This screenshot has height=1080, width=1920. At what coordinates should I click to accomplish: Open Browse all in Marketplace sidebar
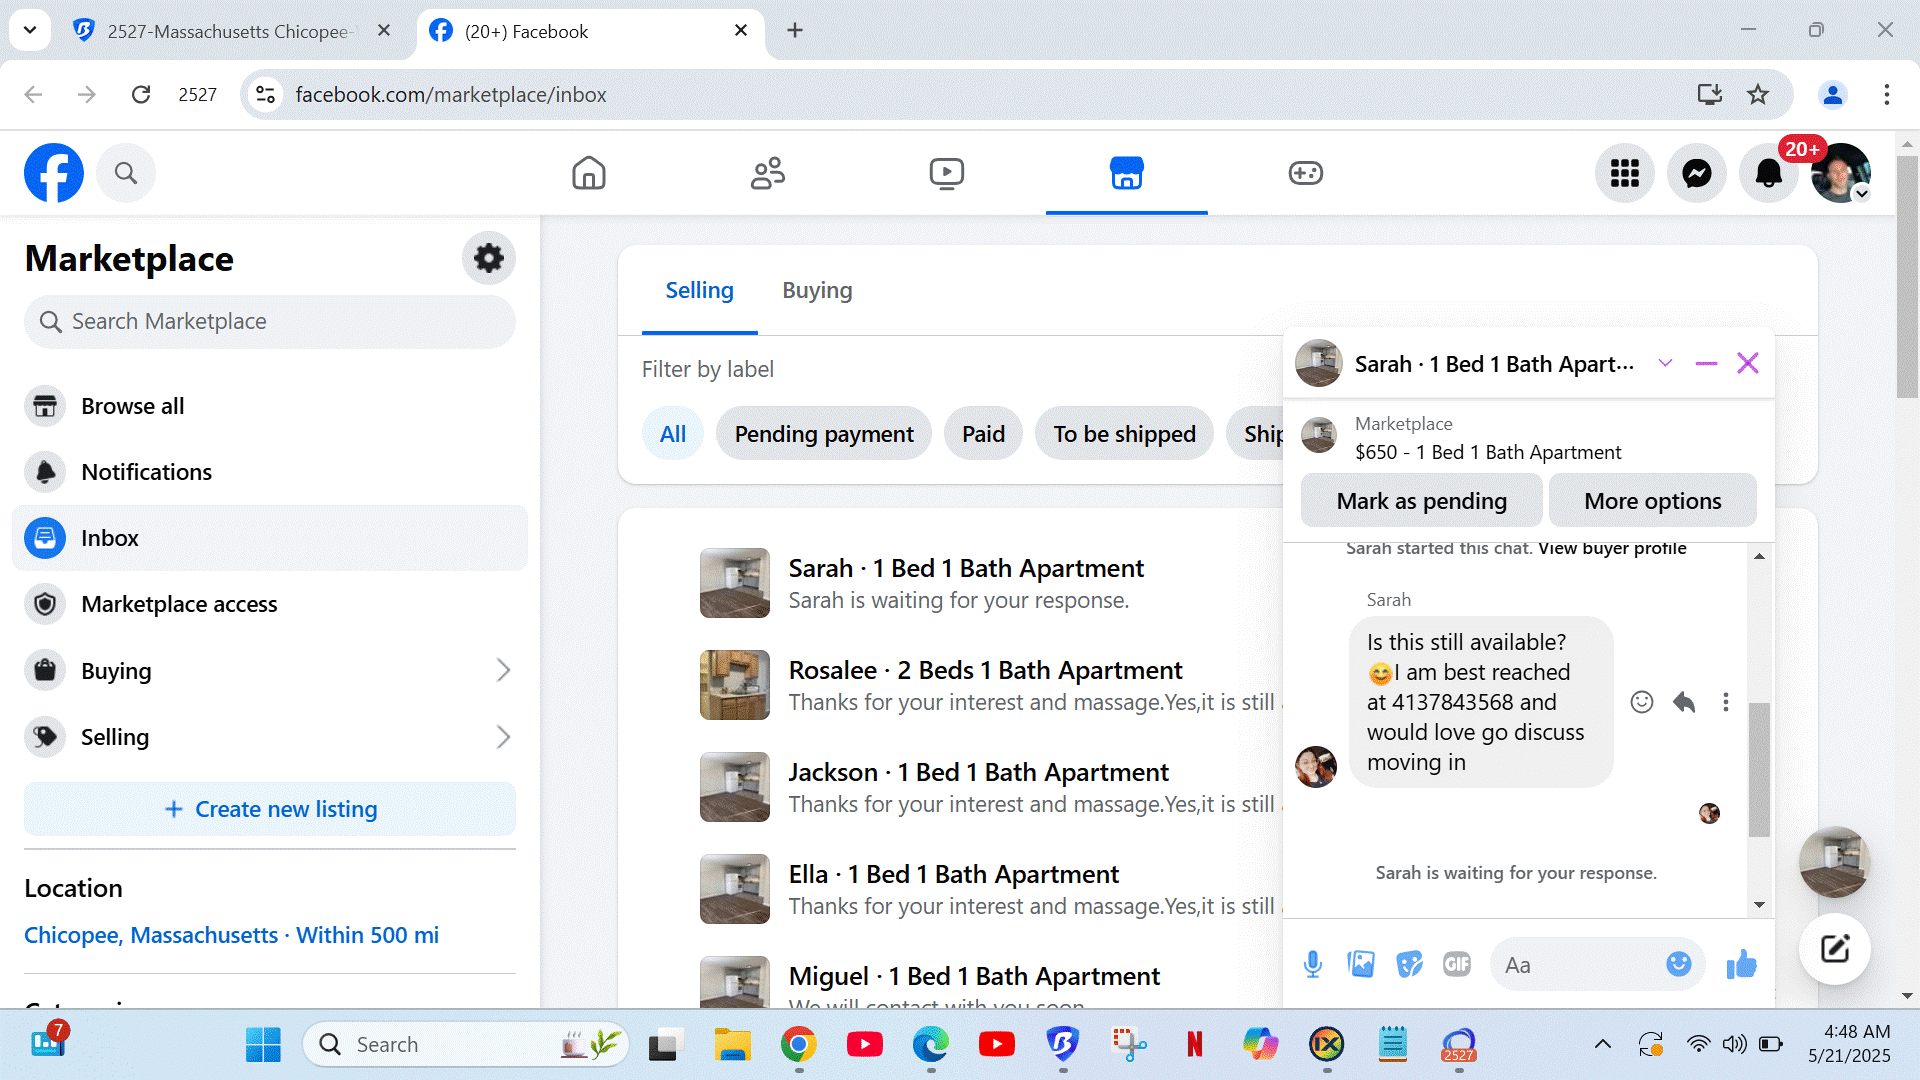click(x=270, y=406)
